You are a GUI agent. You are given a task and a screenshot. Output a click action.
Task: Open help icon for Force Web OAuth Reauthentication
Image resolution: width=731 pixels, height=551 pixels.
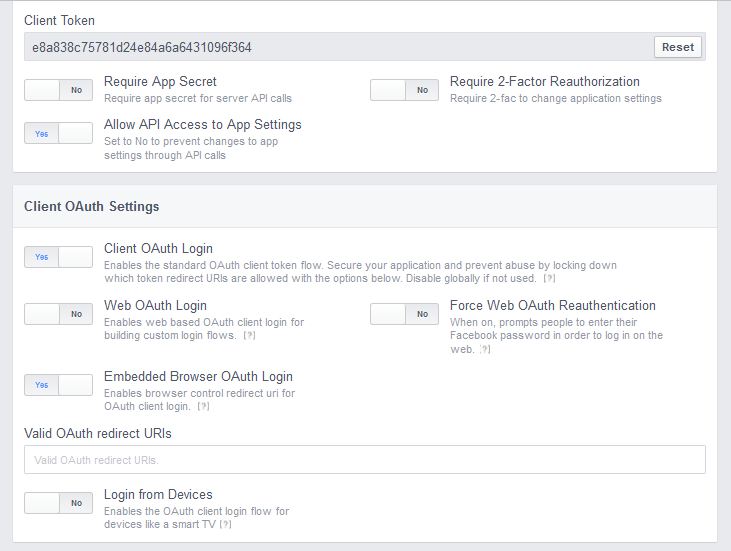pyautogui.click(x=485, y=350)
